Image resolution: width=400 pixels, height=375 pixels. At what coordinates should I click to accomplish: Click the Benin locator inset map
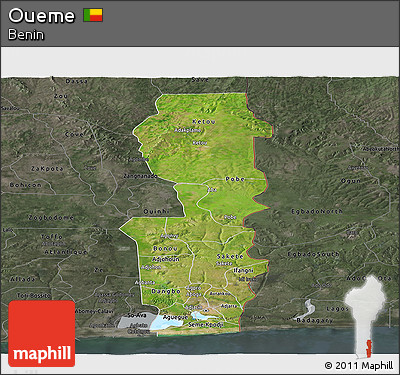pyautogui.click(x=366, y=316)
